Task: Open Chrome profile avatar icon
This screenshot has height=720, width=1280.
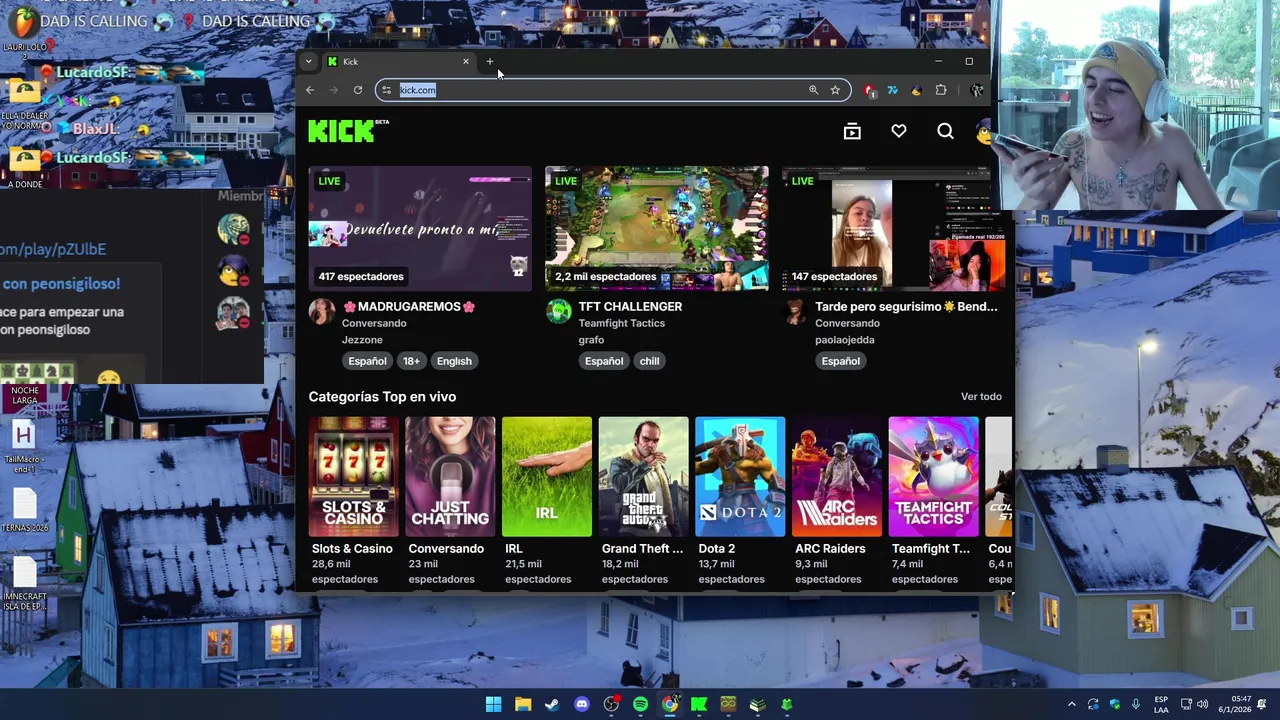Action: point(977,90)
